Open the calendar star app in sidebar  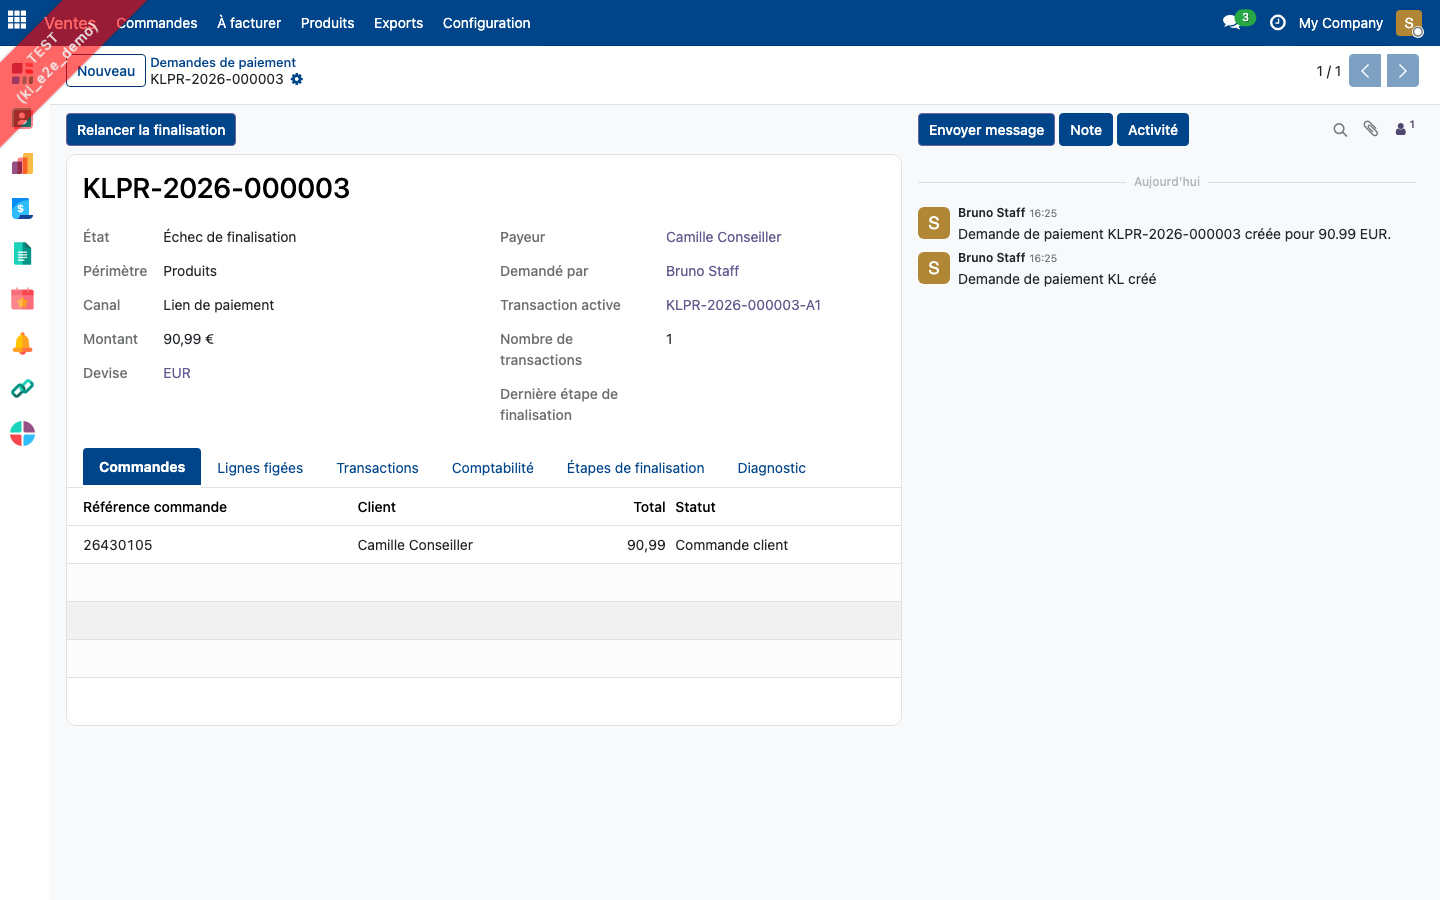(22, 298)
